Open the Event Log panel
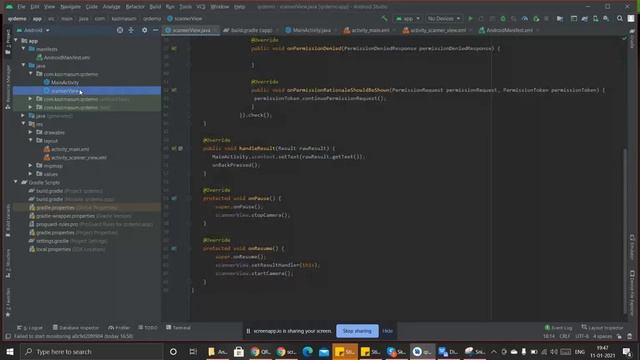The width and height of the screenshot is (640, 360). click(558, 328)
